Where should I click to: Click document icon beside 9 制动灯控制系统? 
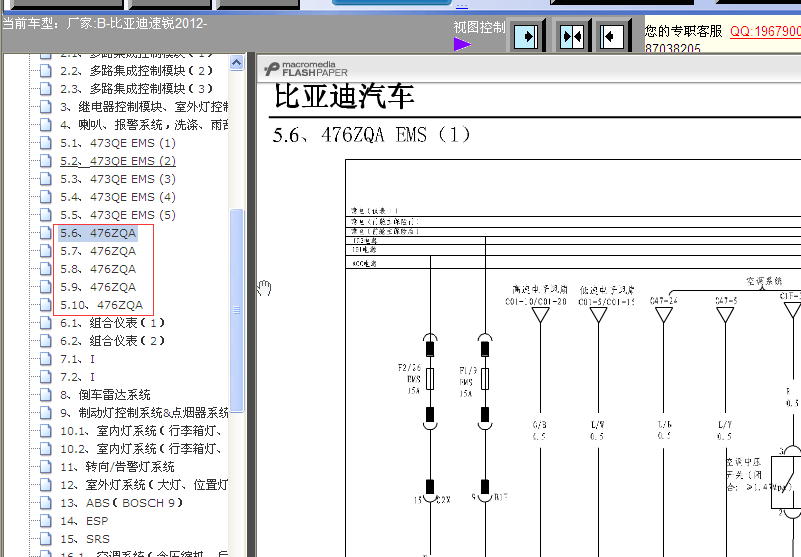tap(45, 413)
